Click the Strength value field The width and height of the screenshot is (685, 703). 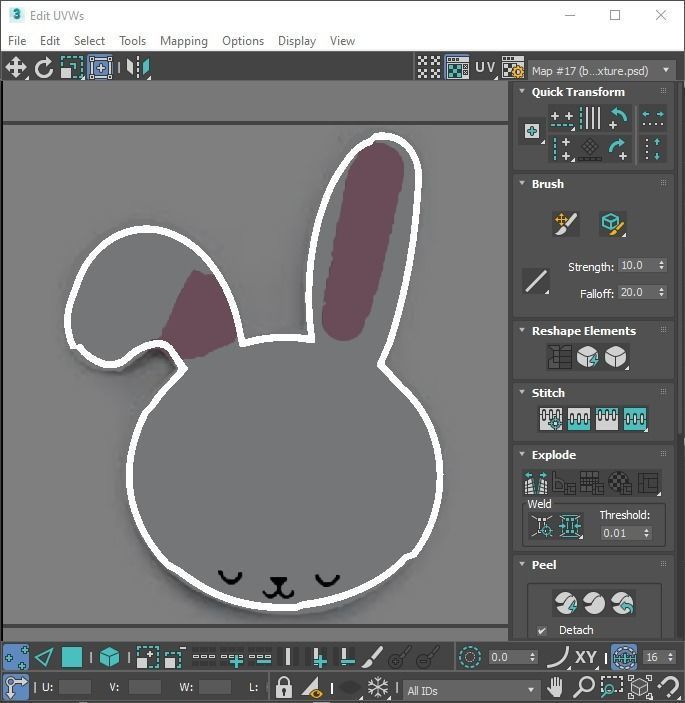click(x=637, y=265)
